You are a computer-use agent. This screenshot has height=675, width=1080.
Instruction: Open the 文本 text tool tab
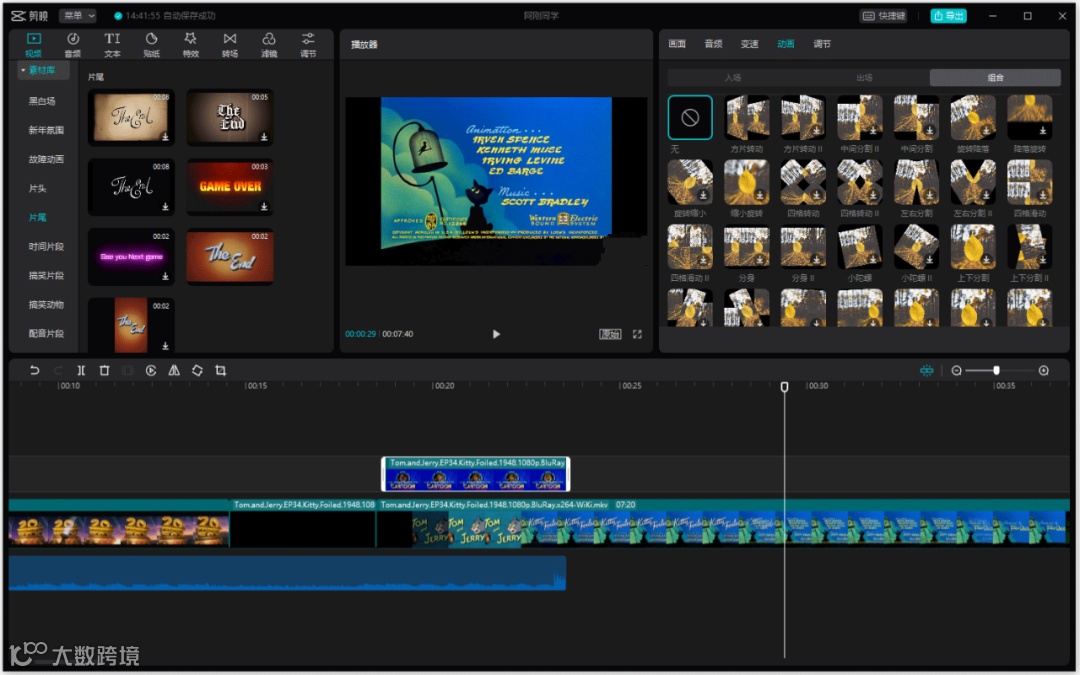pos(112,44)
